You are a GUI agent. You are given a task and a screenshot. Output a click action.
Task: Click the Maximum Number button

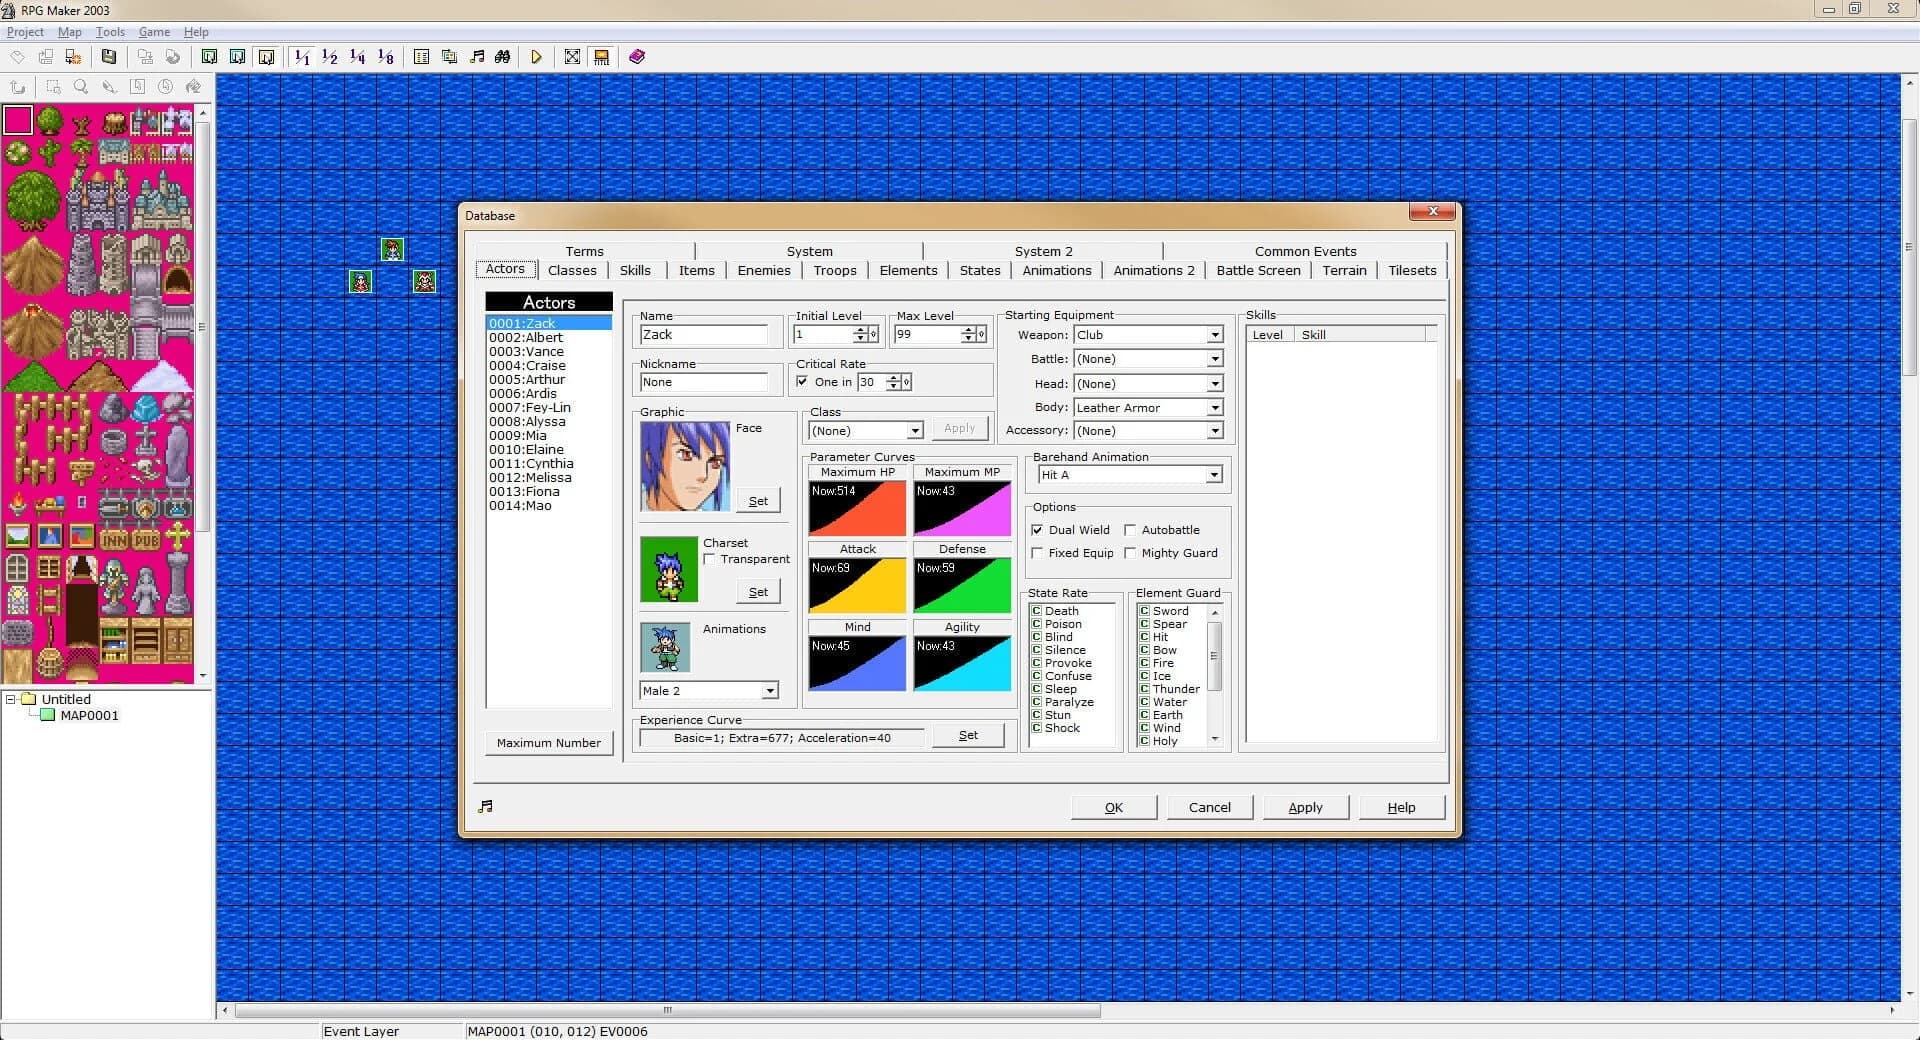point(548,742)
